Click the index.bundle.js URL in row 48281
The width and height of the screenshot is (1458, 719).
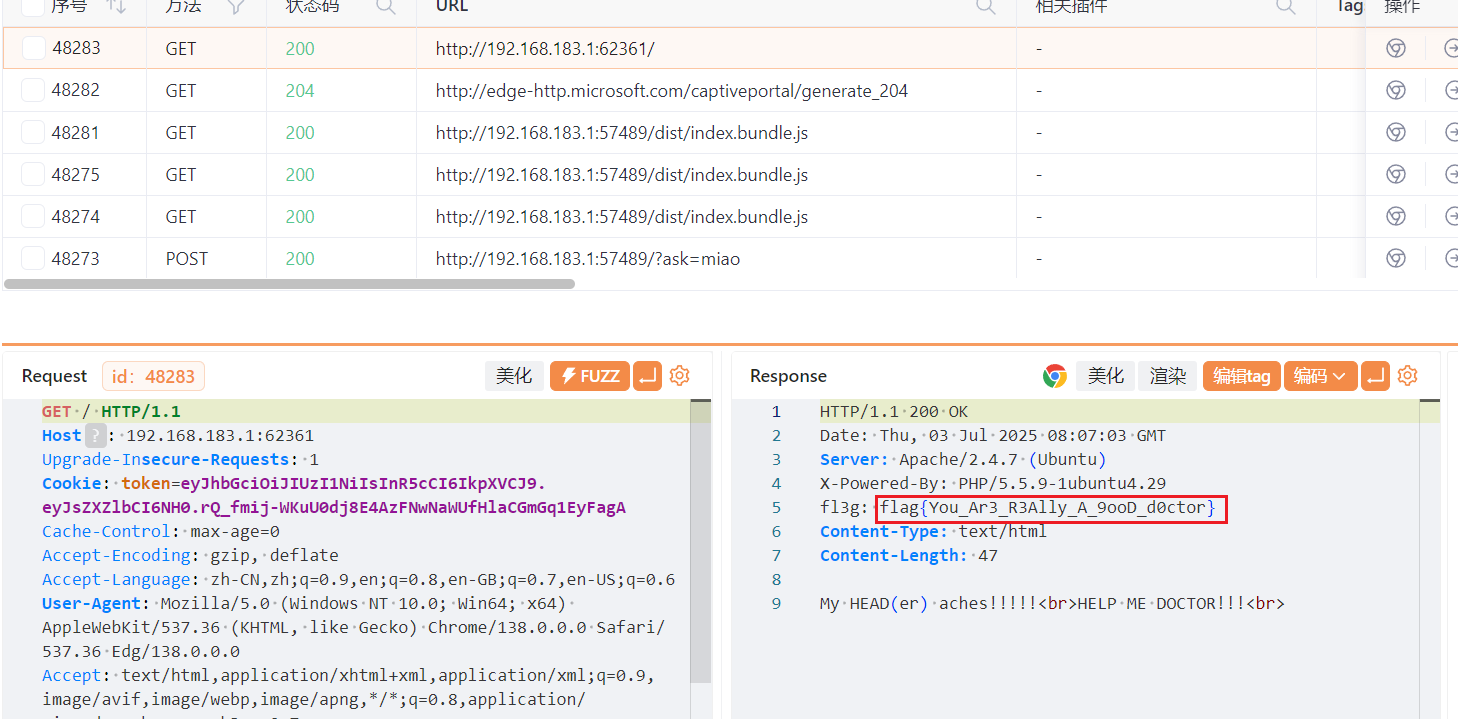(622, 132)
